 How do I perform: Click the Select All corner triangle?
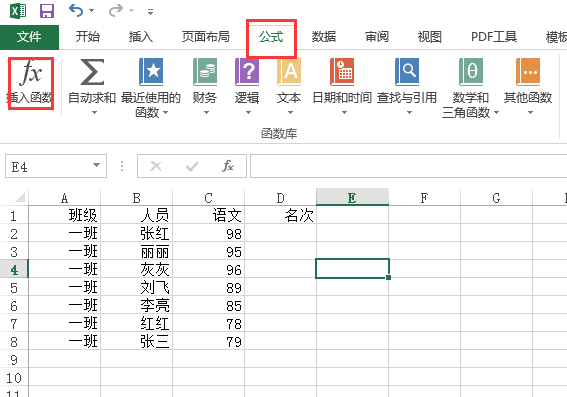pos(20,197)
